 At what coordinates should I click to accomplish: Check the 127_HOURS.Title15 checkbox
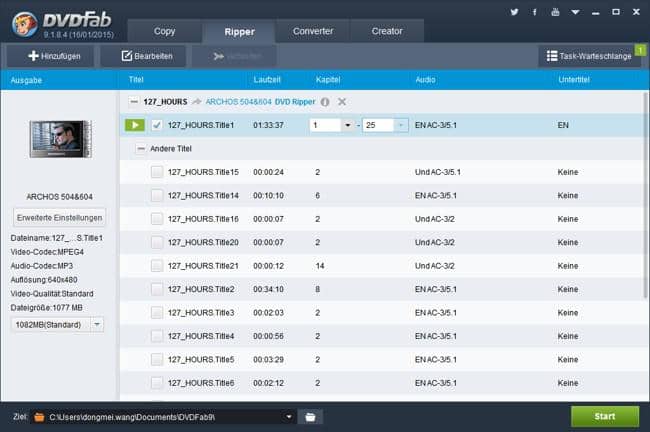[157, 172]
